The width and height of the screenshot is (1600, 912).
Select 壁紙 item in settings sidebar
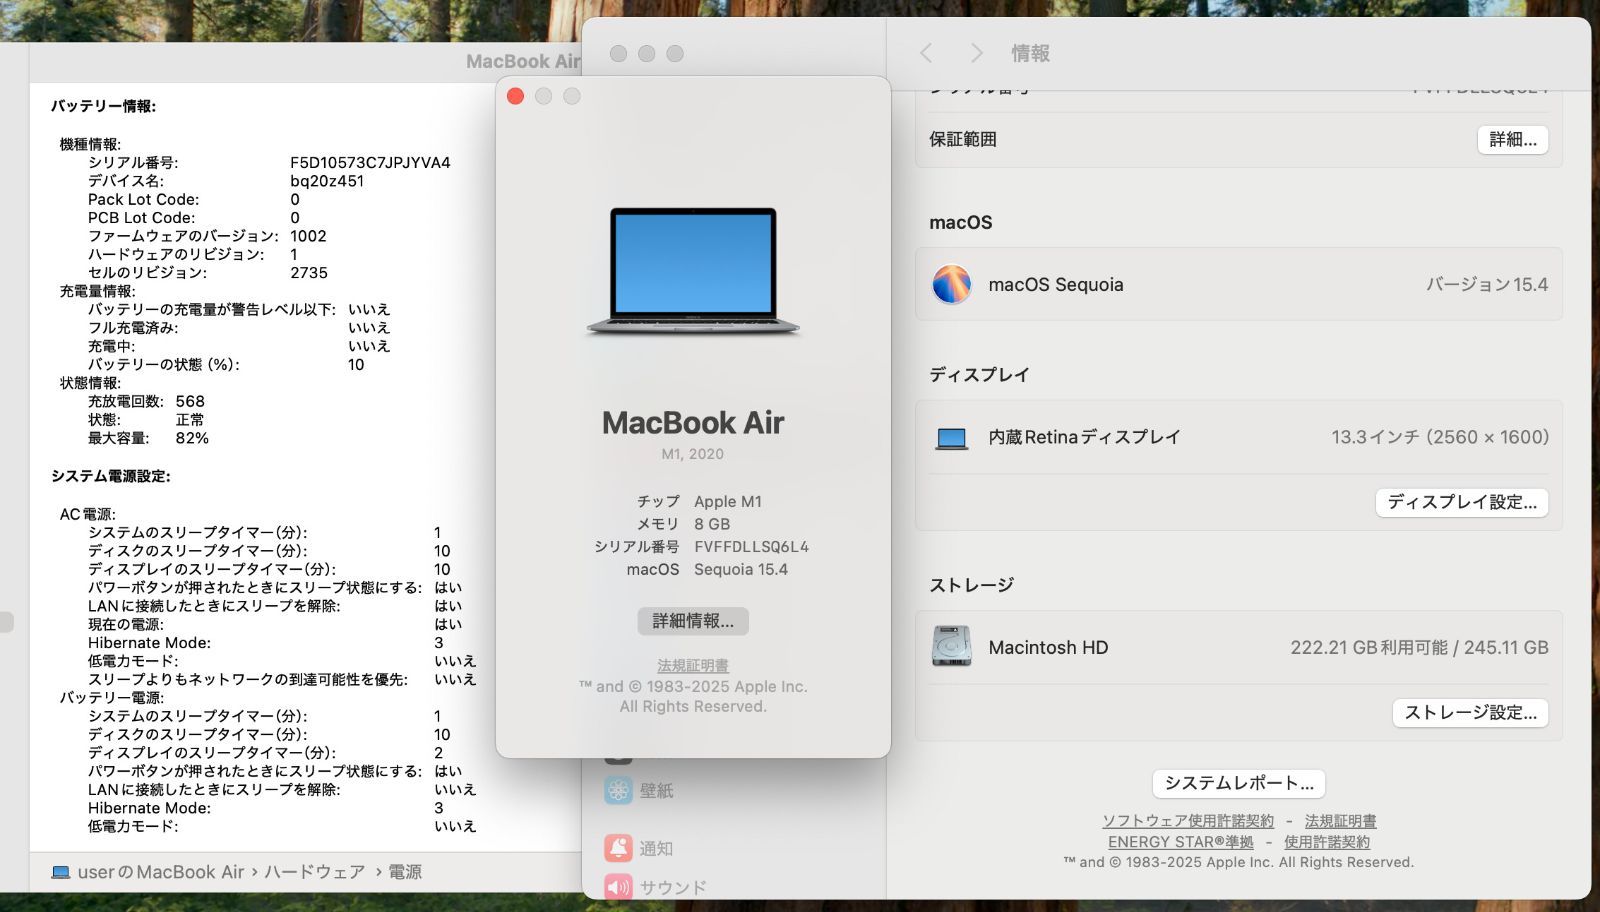[656, 790]
